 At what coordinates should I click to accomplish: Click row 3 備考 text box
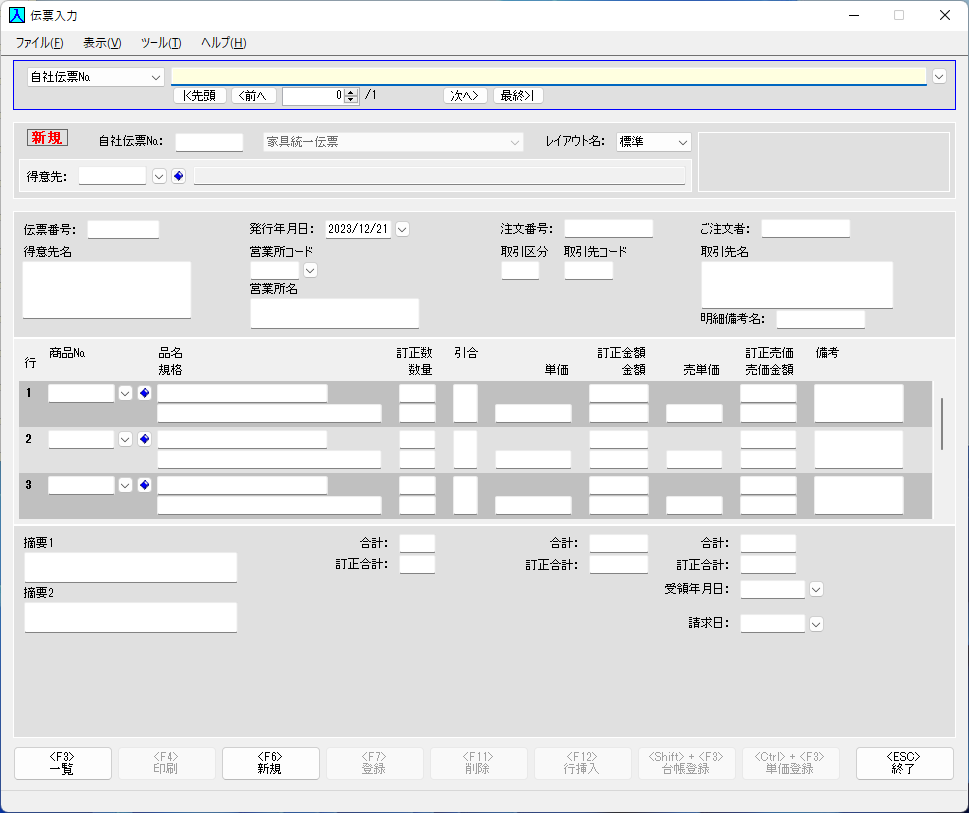point(858,495)
